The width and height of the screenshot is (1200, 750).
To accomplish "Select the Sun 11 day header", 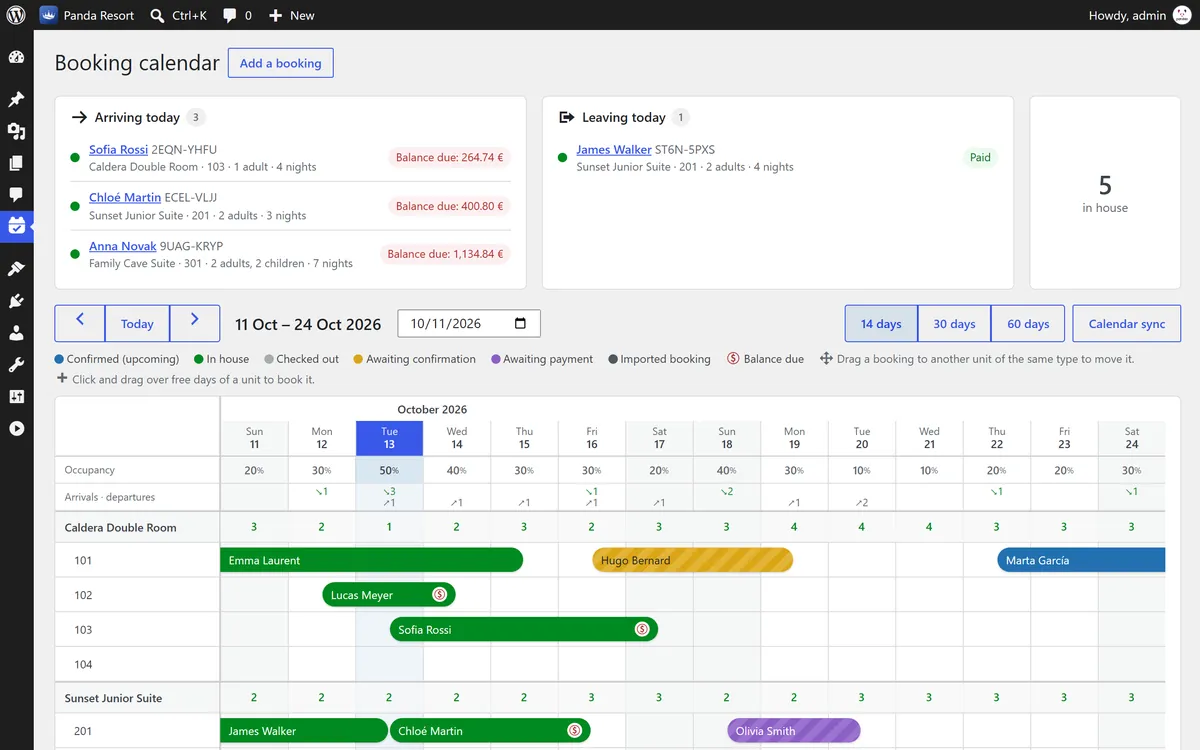I will click(x=254, y=438).
